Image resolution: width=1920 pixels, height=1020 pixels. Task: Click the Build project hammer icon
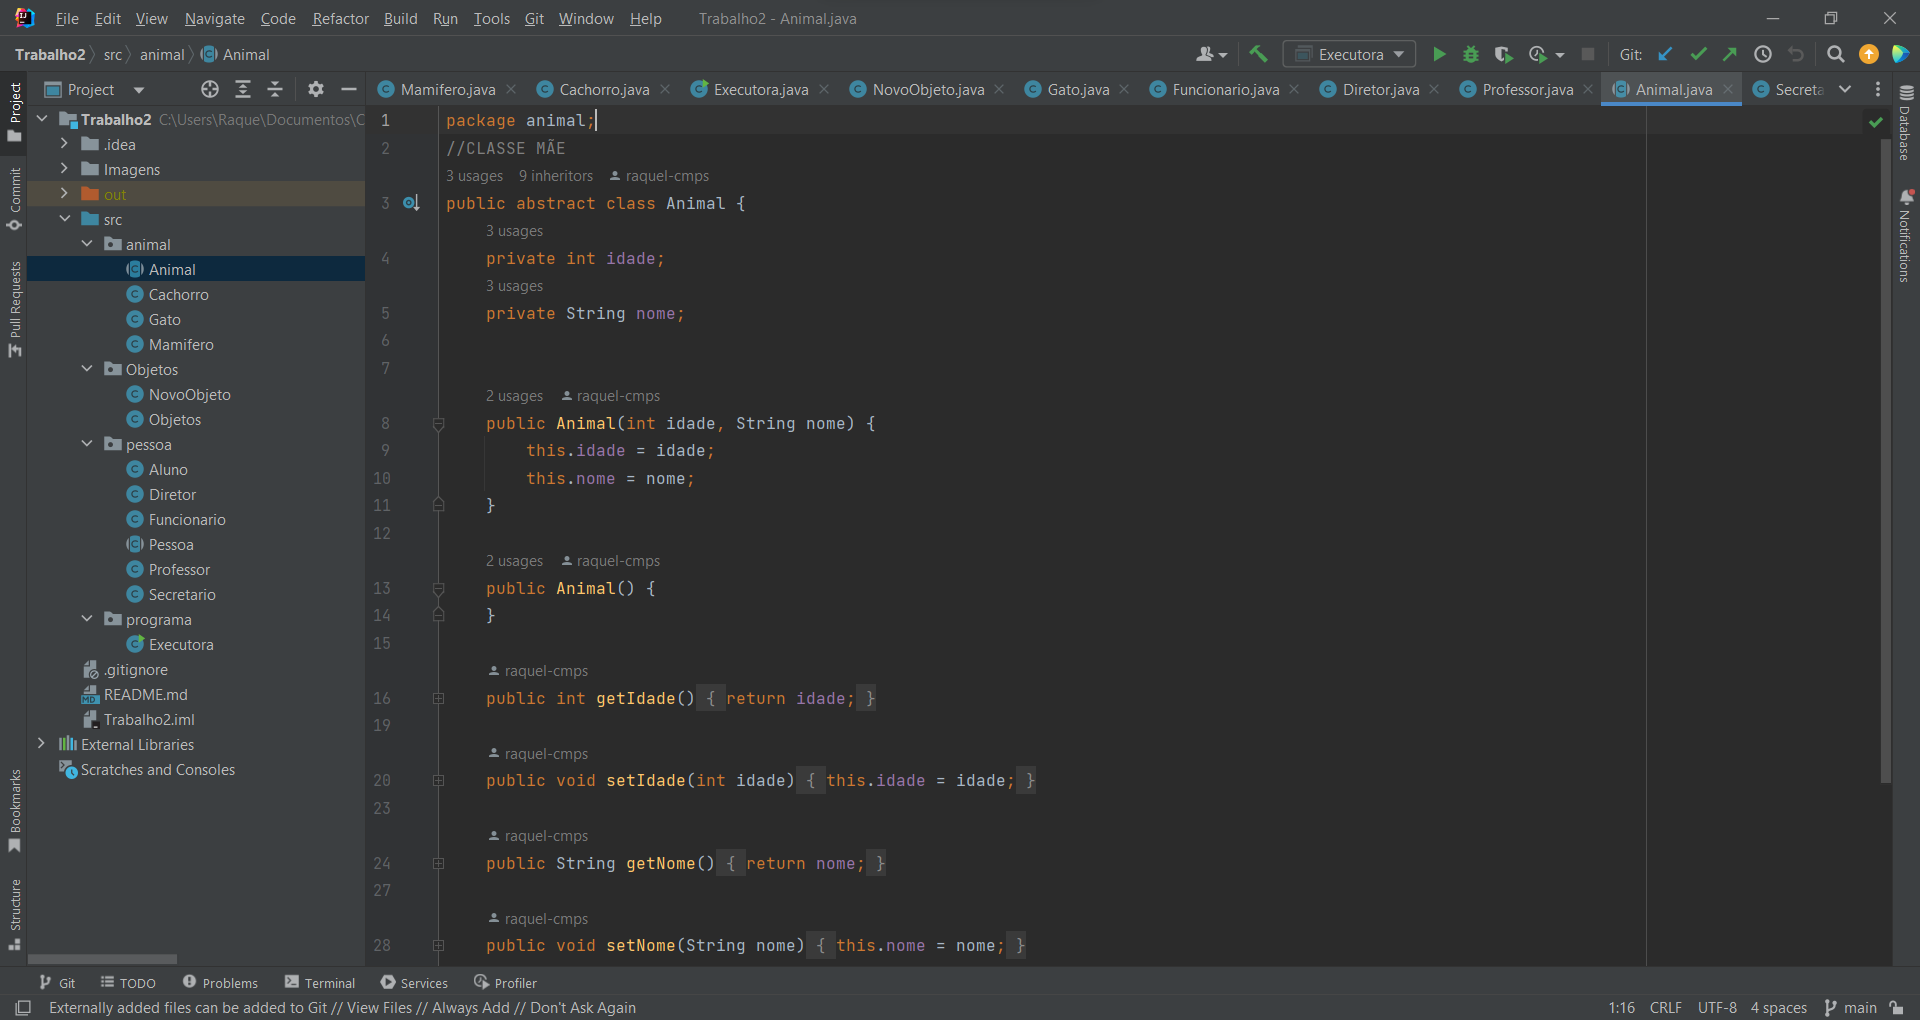1258,54
